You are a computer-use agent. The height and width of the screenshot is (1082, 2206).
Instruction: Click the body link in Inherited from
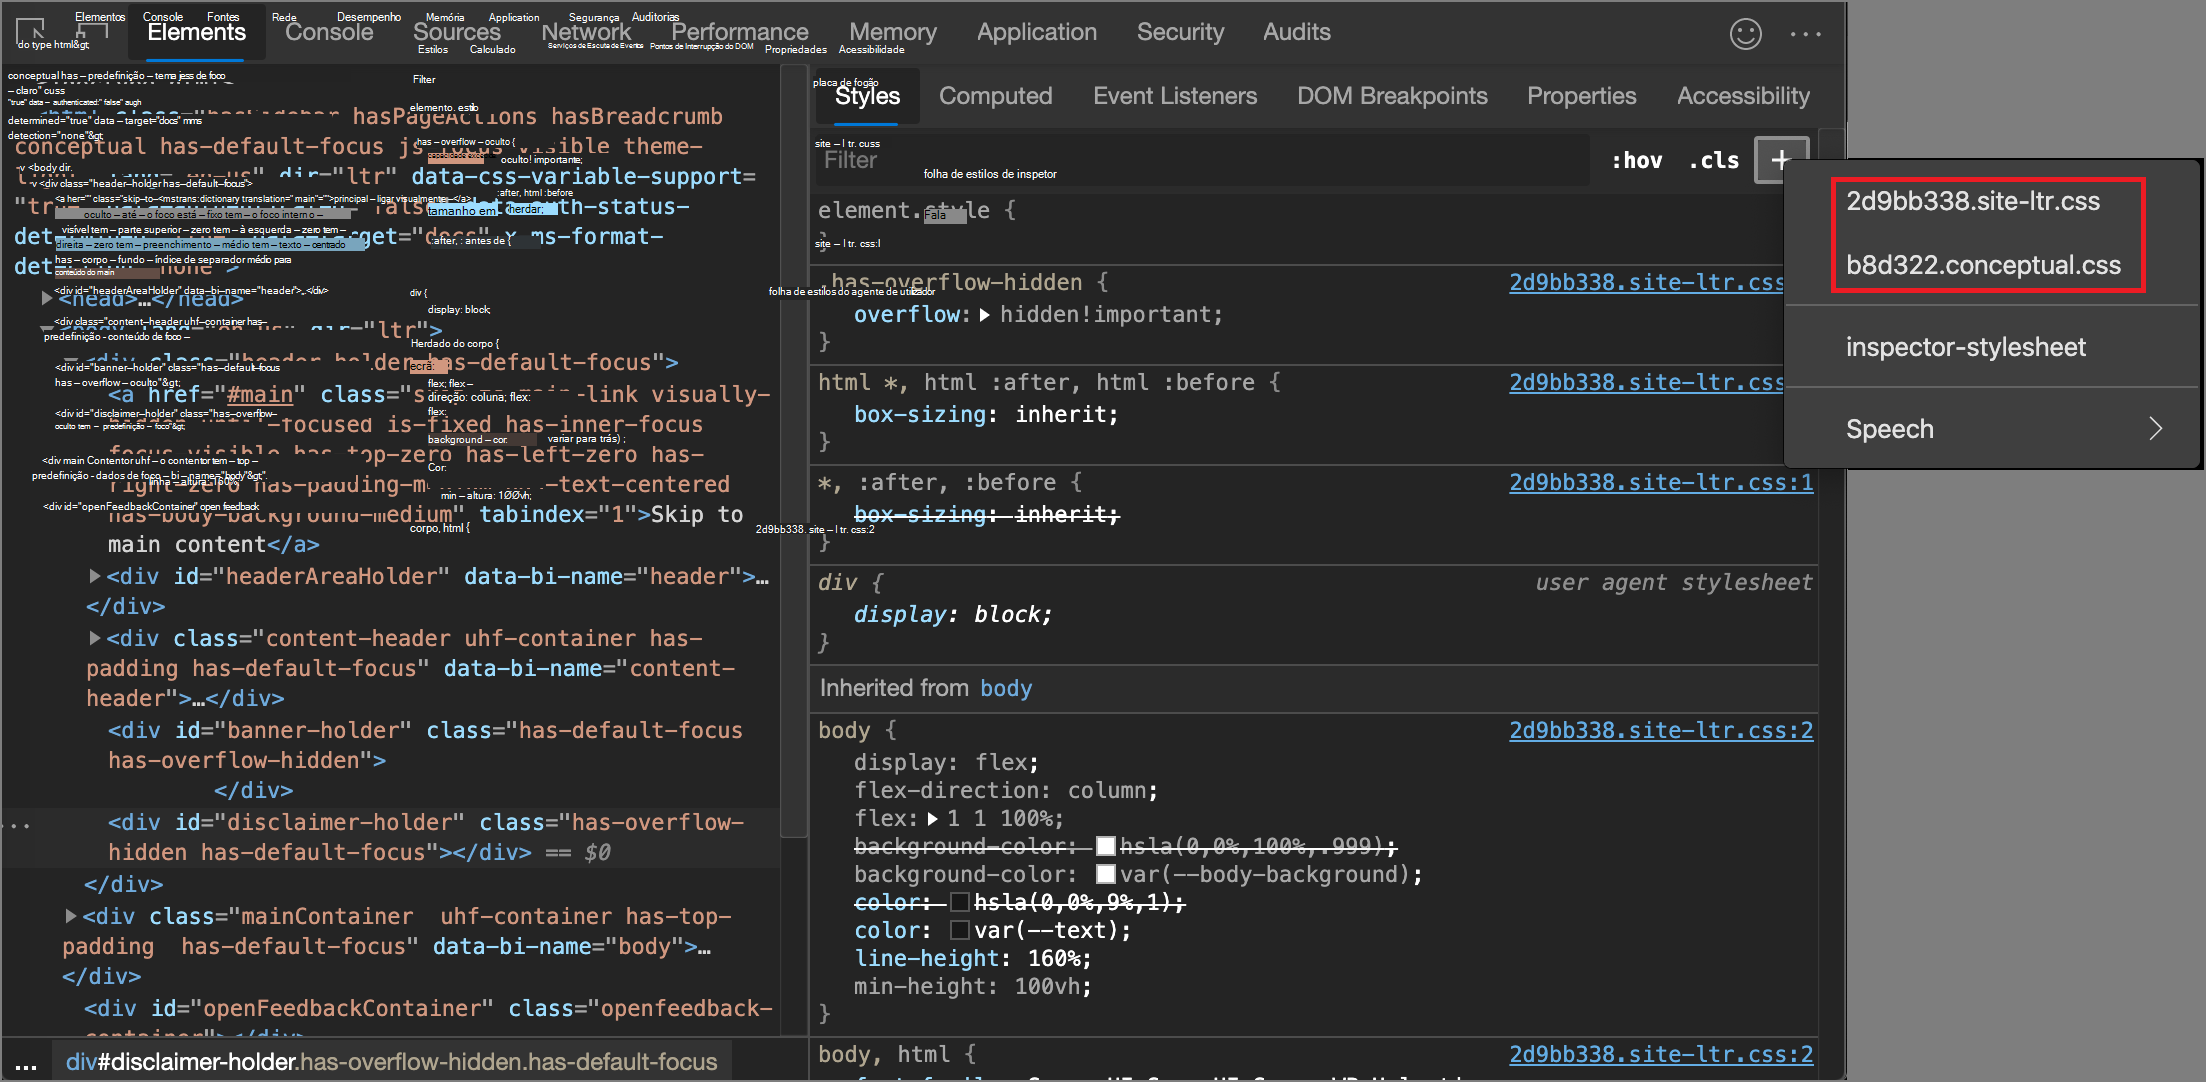pos(1005,688)
